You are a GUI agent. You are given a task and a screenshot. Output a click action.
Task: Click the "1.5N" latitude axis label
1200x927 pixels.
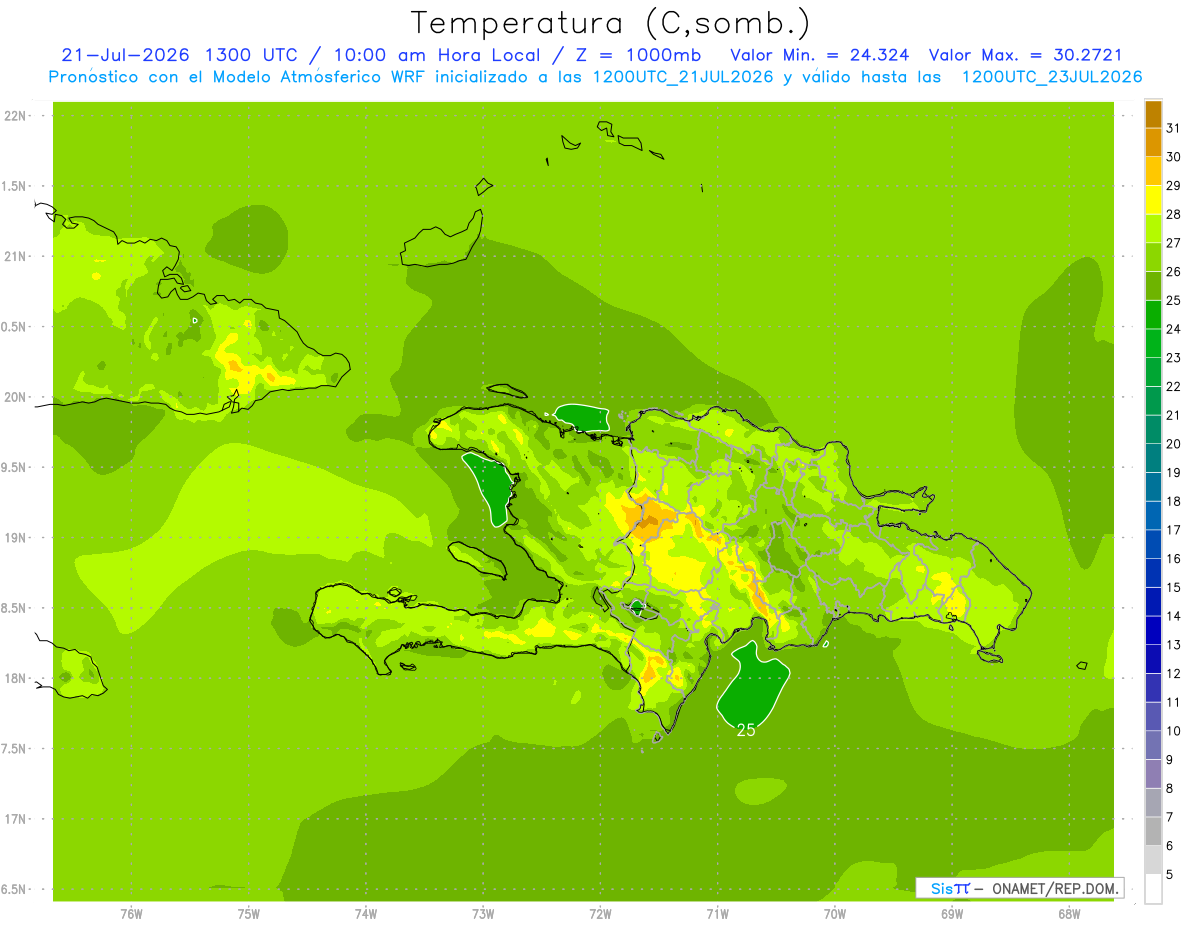[15, 186]
